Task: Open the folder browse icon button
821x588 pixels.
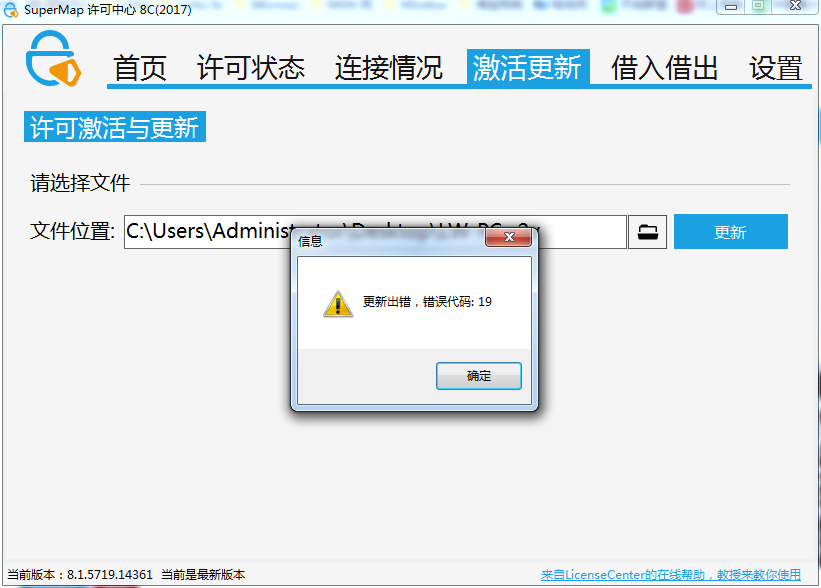Action: [647, 231]
